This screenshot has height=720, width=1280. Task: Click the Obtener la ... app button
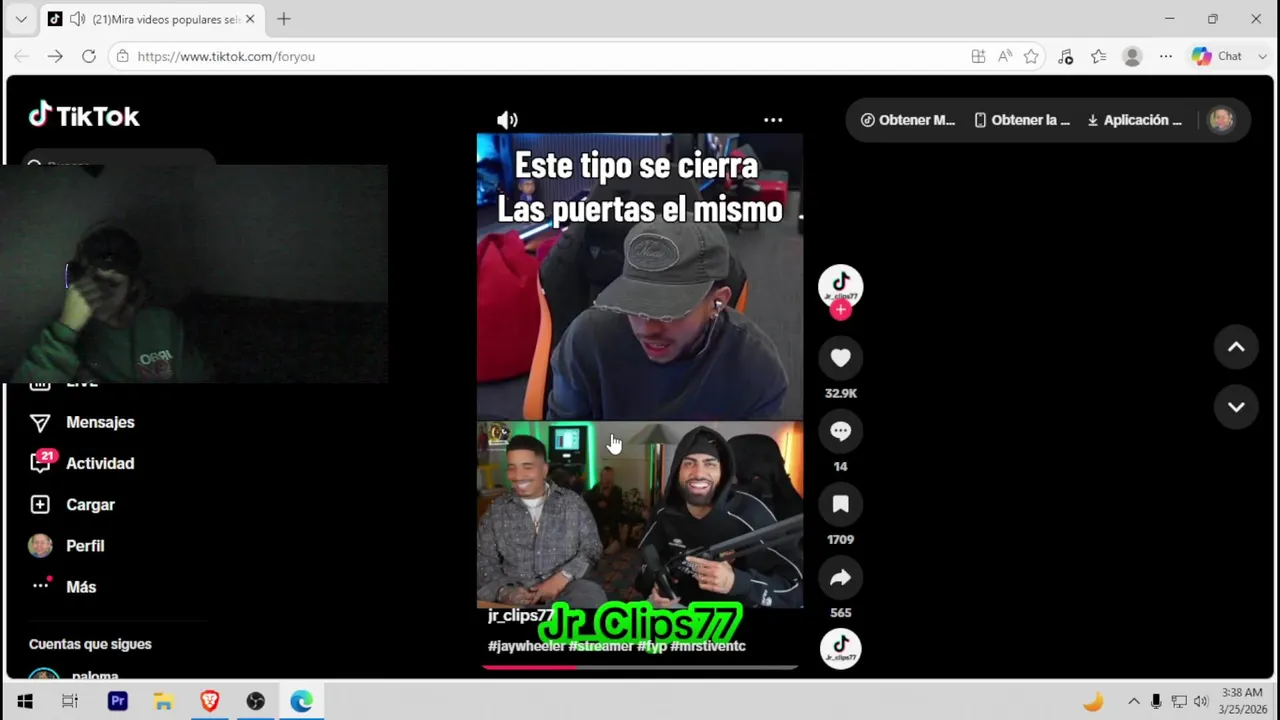pyautogui.click(x=1022, y=120)
